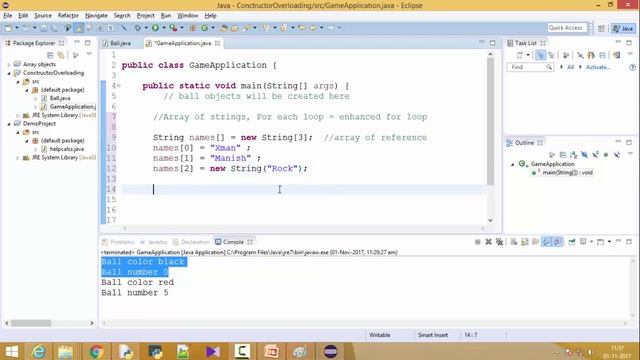The width and height of the screenshot is (640, 360).
Task: Click Remove All Terminated Launches console icon
Action: pyautogui.click(x=499, y=242)
